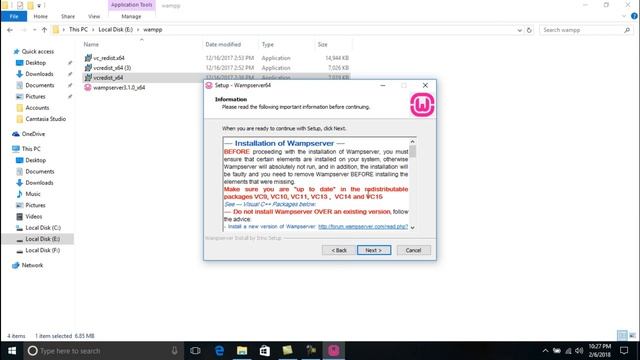This screenshot has width=640, height=360.
Task: Sort by the Size column header
Action: 322,44
